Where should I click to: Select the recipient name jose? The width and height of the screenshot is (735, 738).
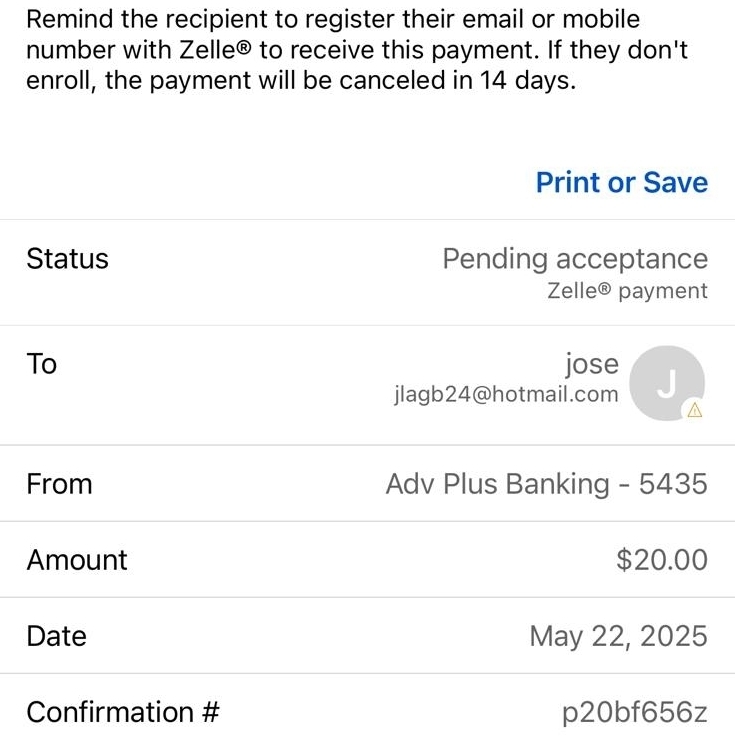(591, 364)
